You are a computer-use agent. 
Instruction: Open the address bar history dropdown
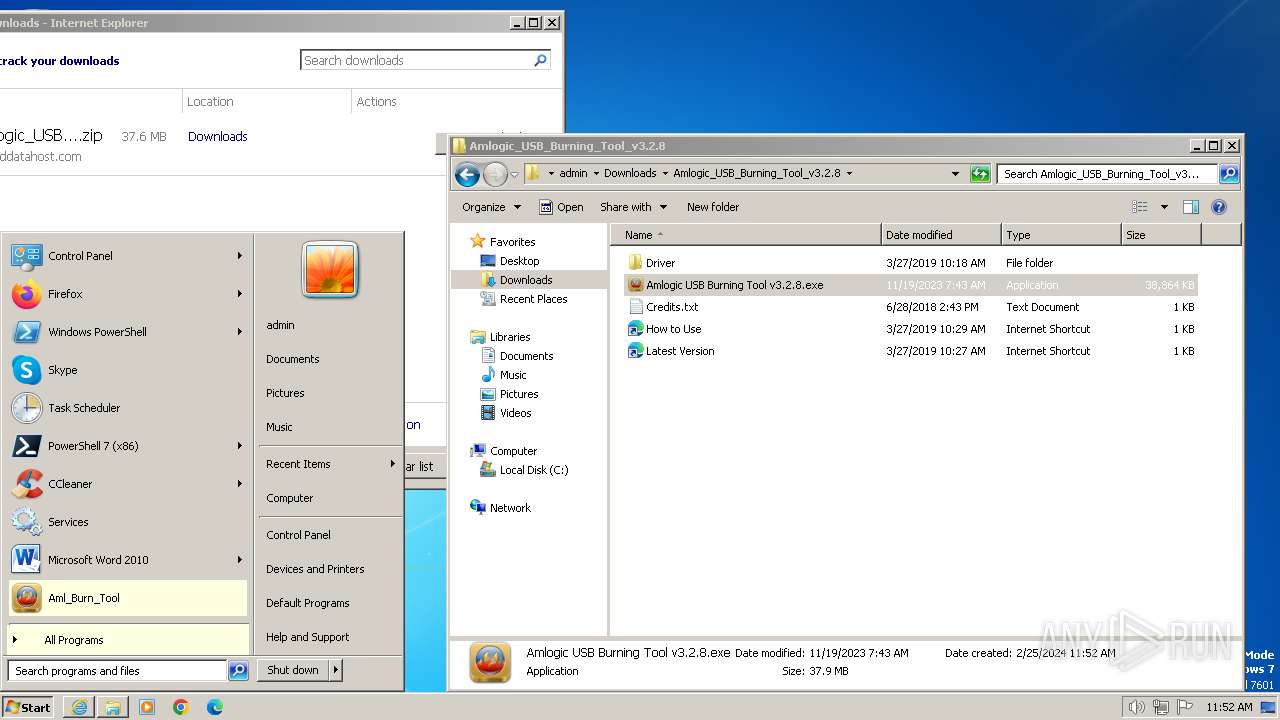coord(956,174)
